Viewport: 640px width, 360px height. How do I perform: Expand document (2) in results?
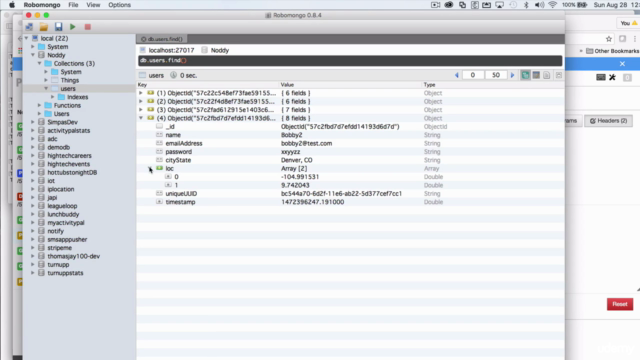point(141,101)
